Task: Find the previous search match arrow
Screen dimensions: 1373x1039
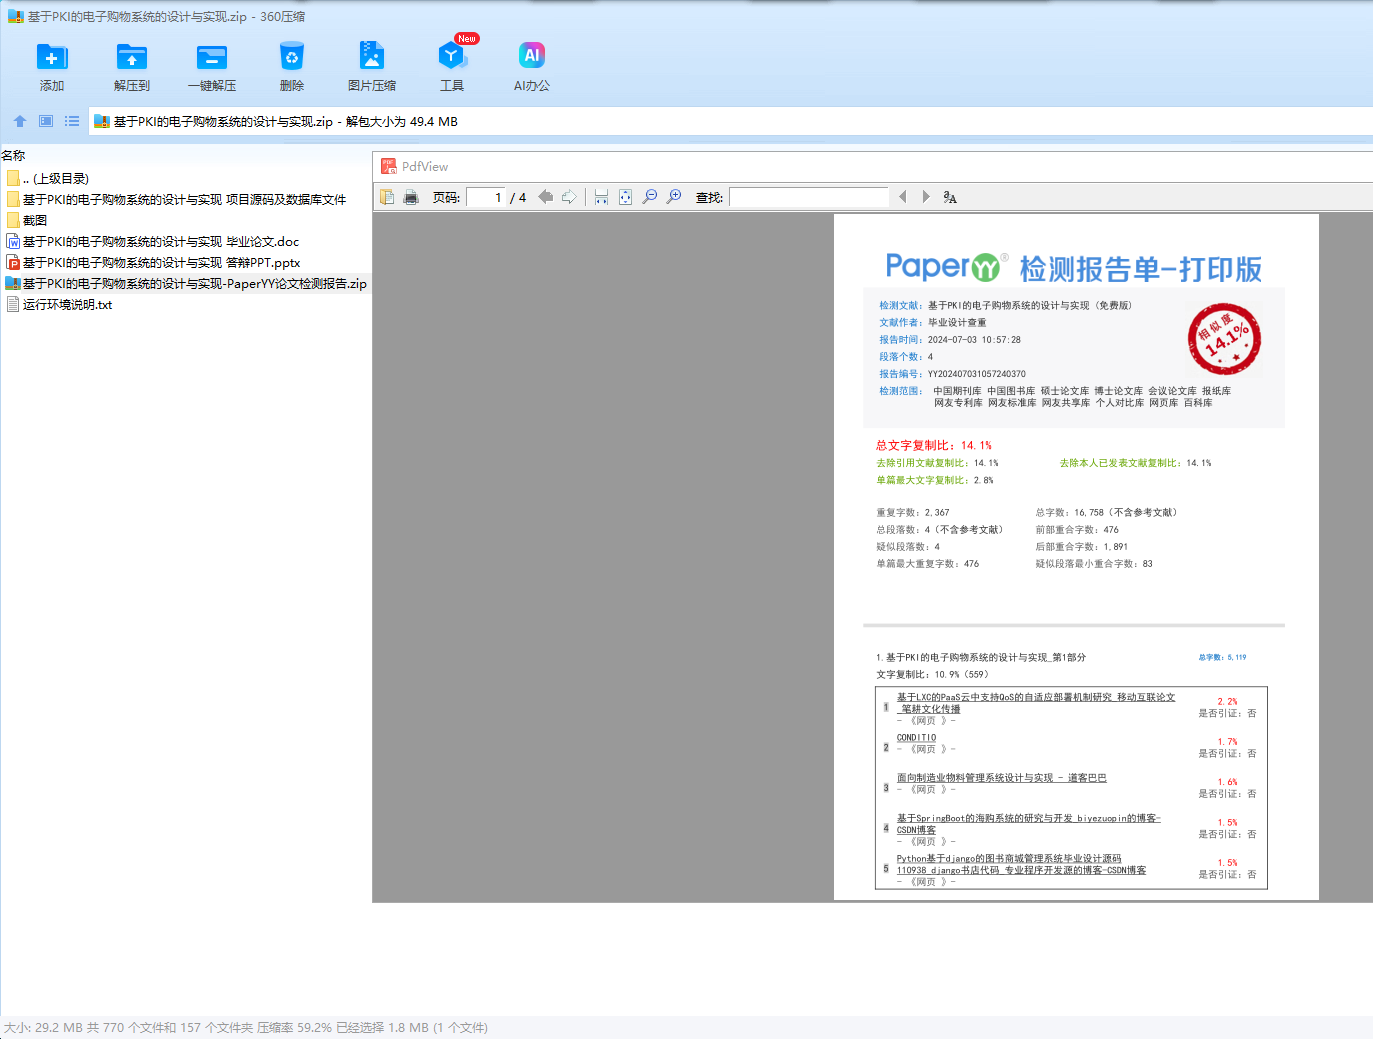Action: click(x=902, y=197)
